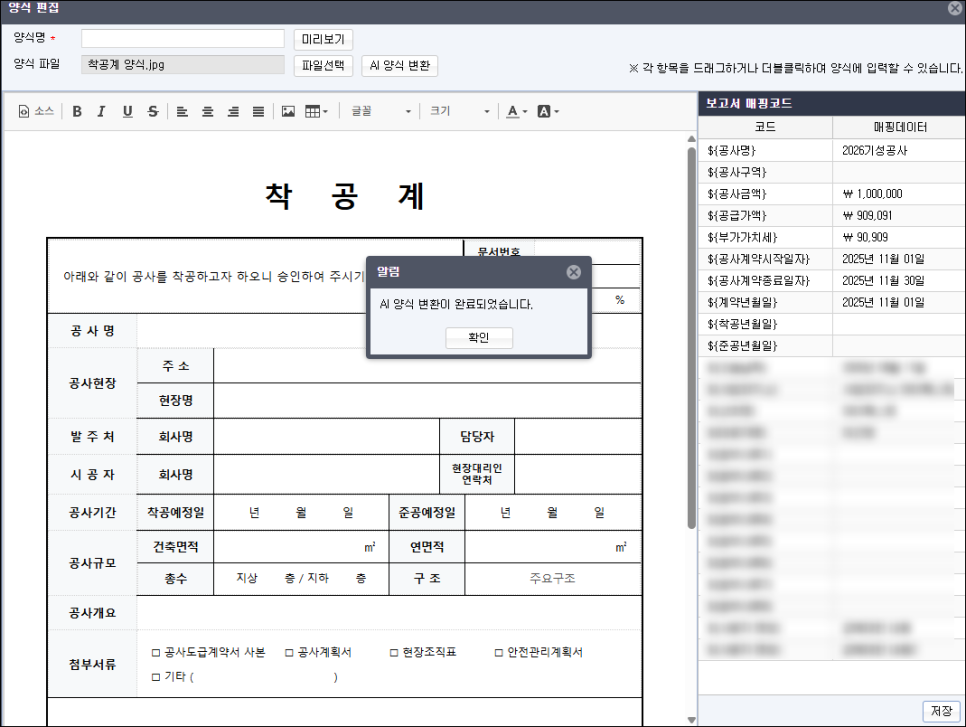The width and height of the screenshot is (966, 727).
Task: Apply strikethrough formatting
Action: pyautogui.click(x=153, y=112)
